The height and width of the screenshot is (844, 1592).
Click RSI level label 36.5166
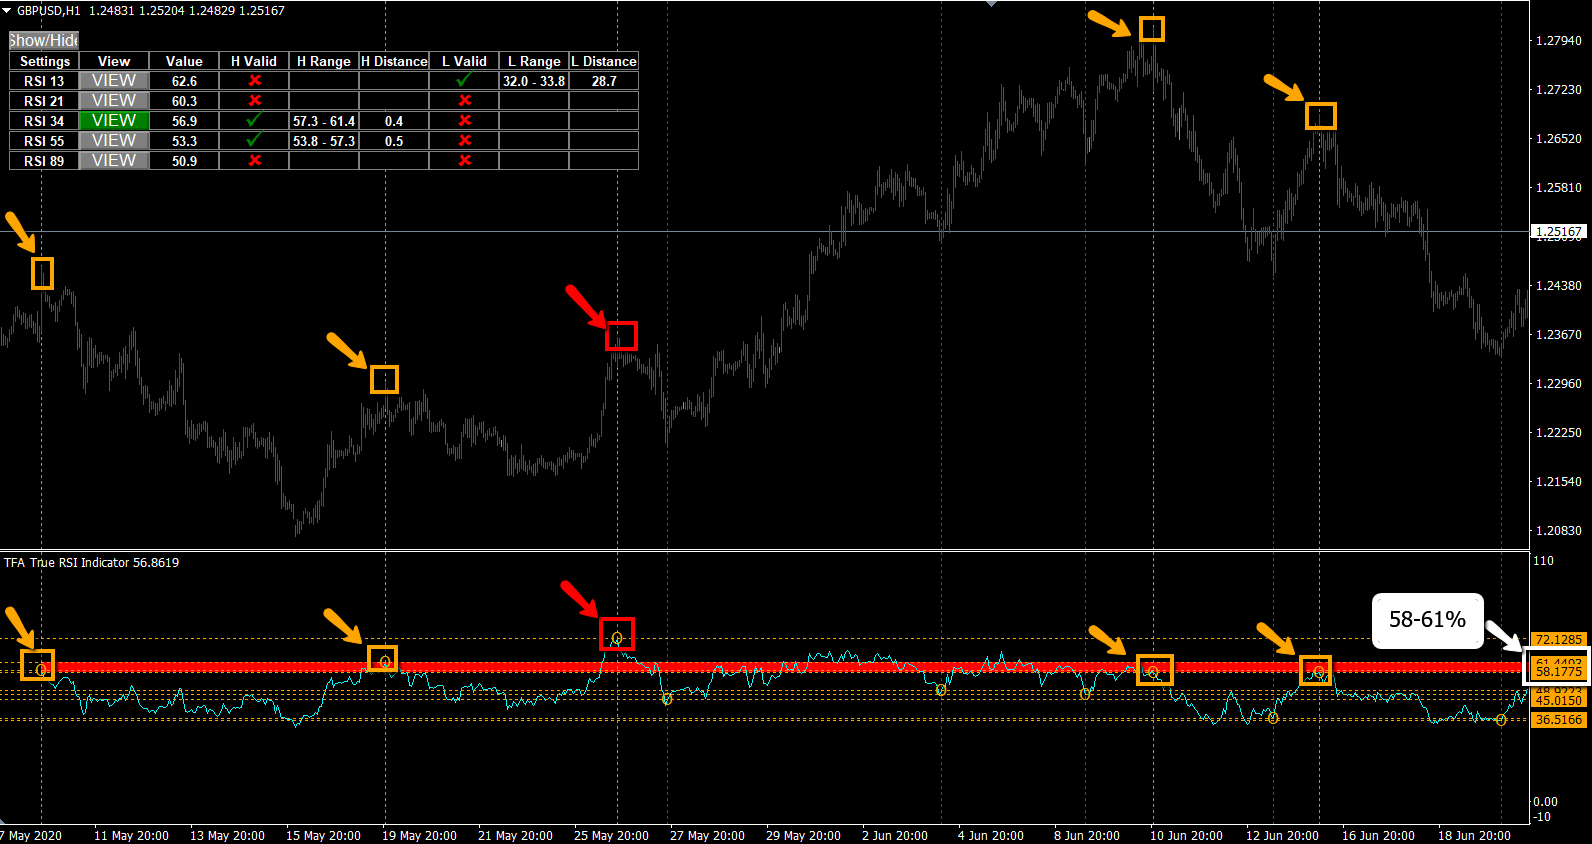click(x=1559, y=719)
